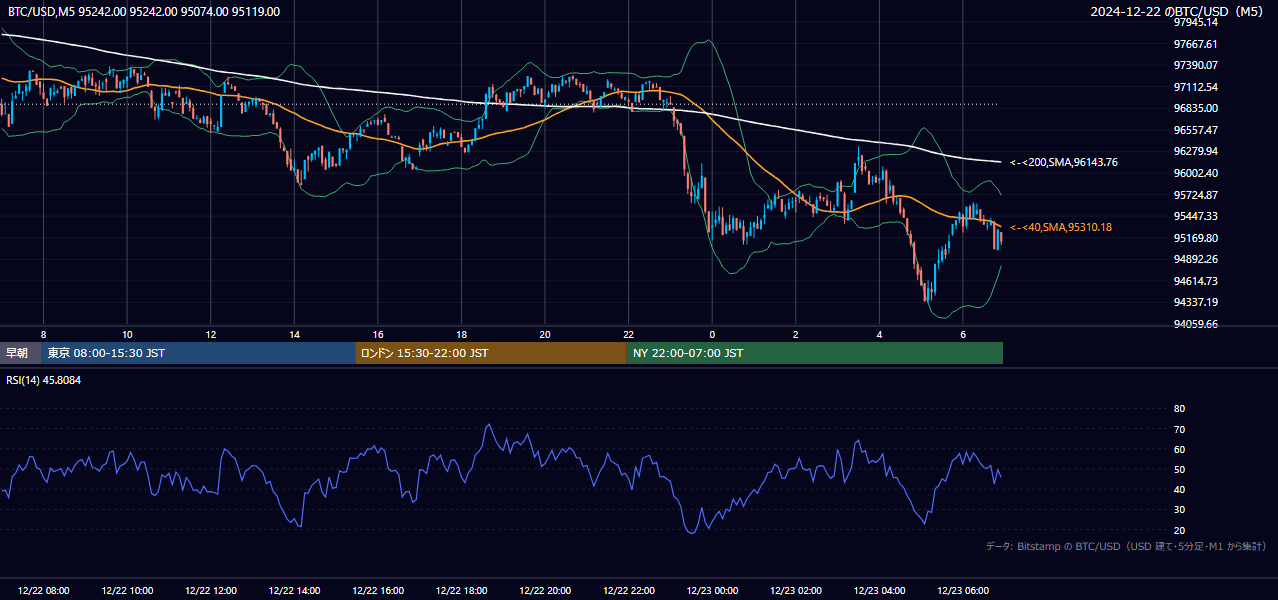Screen dimensions: 1278x600
Task: Click the RSI scale label 30
Action: [1179, 510]
